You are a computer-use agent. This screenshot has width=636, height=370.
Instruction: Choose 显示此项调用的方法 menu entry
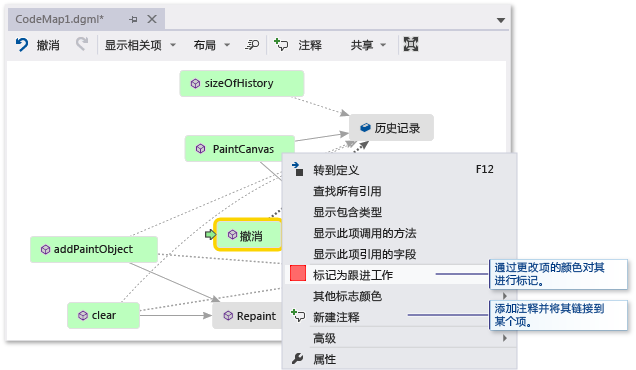coord(400,233)
